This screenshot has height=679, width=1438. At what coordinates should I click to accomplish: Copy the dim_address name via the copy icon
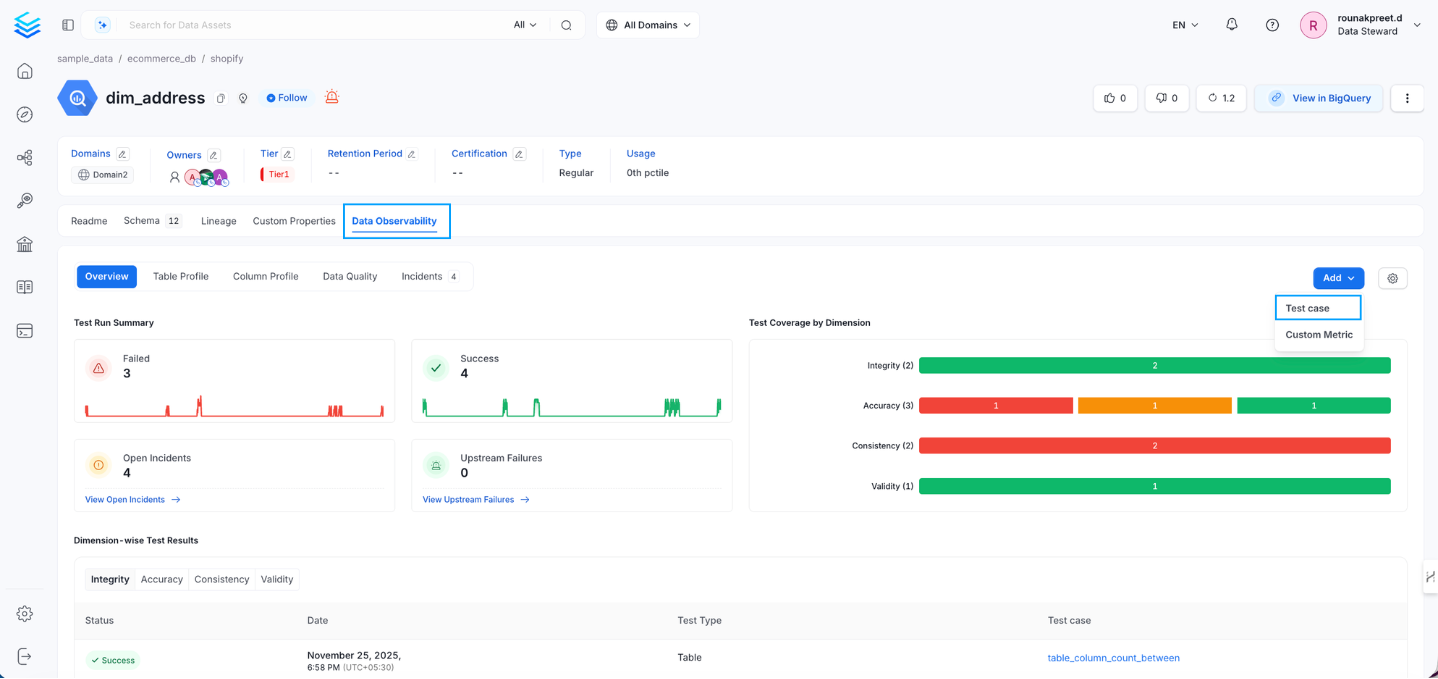click(x=222, y=97)
